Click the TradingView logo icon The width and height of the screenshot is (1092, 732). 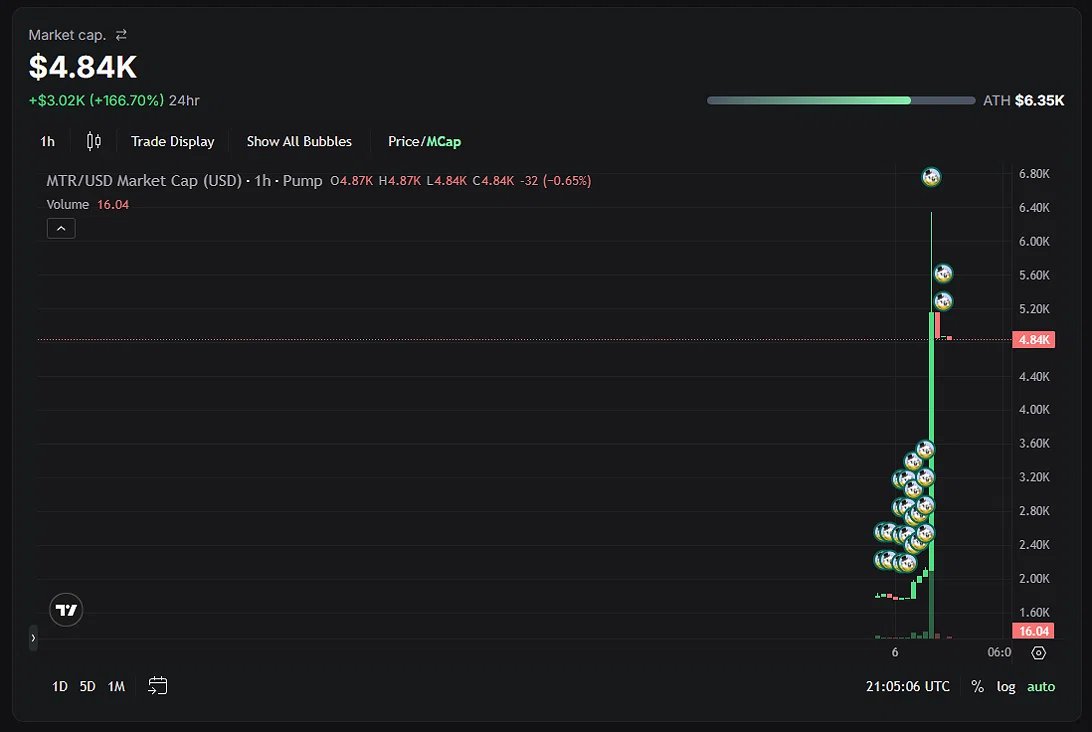66,610
